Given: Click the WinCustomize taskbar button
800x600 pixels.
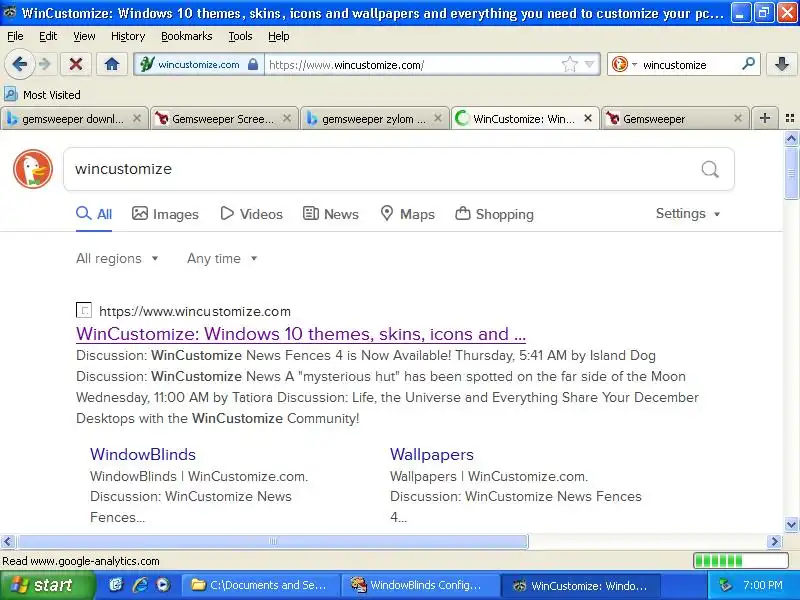Looking at the screenshot, I should pos(580,585).
